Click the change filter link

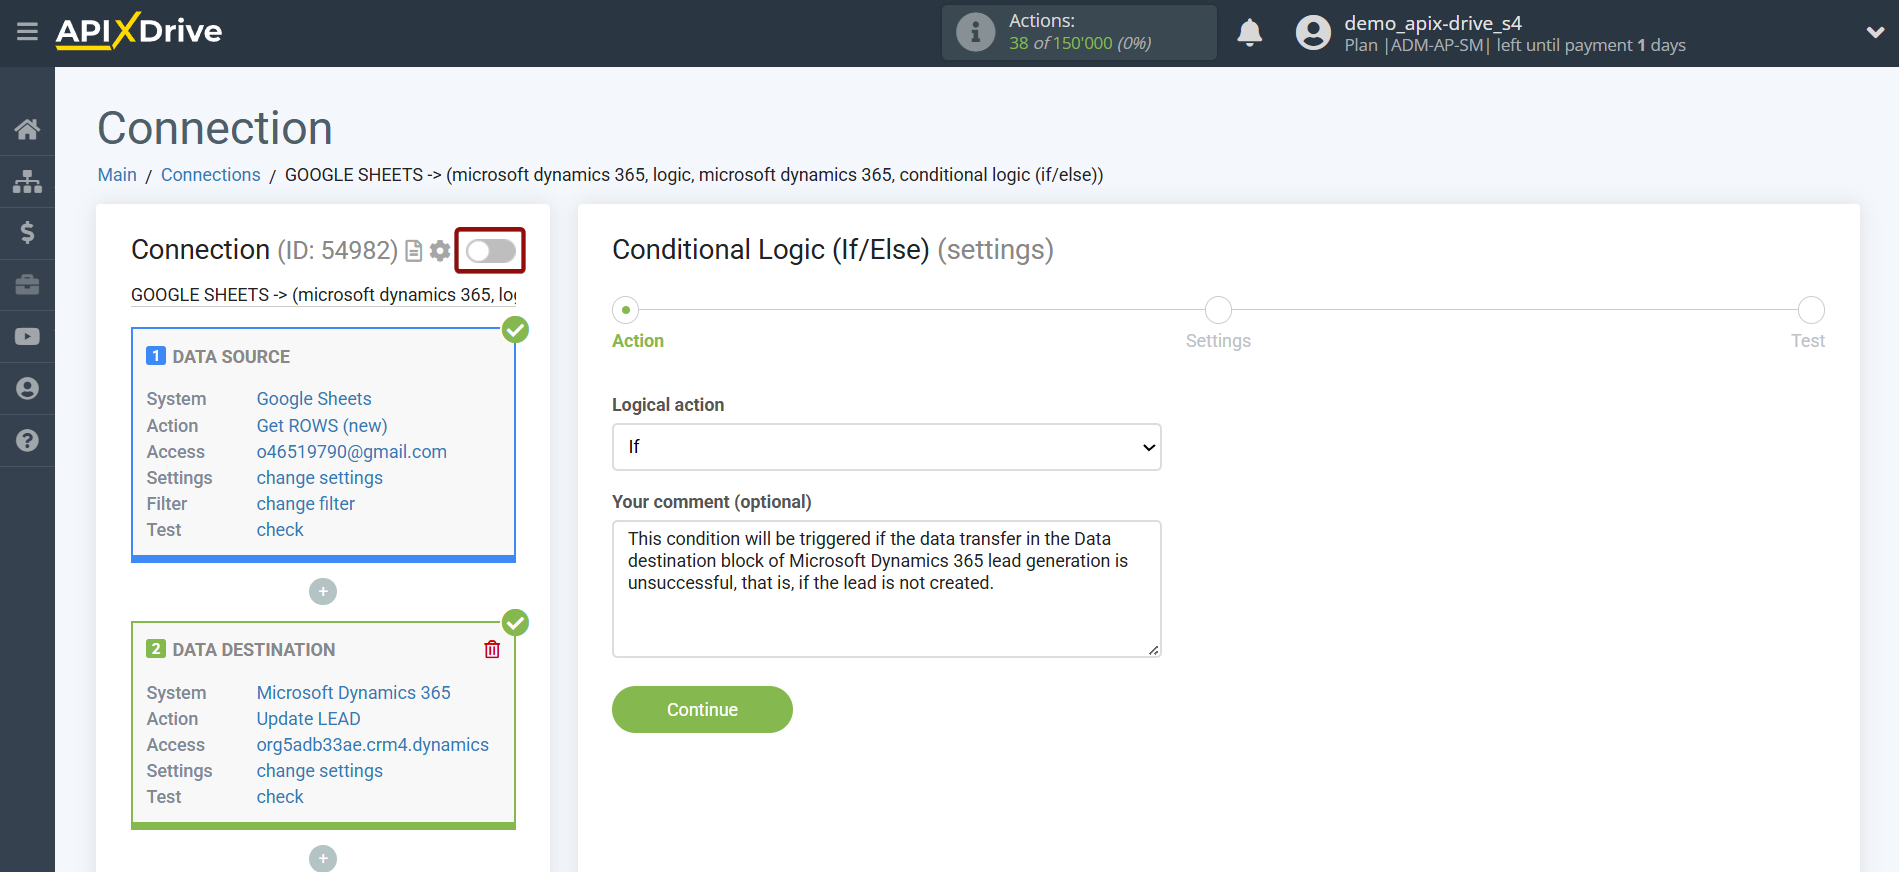click(306, 504)
